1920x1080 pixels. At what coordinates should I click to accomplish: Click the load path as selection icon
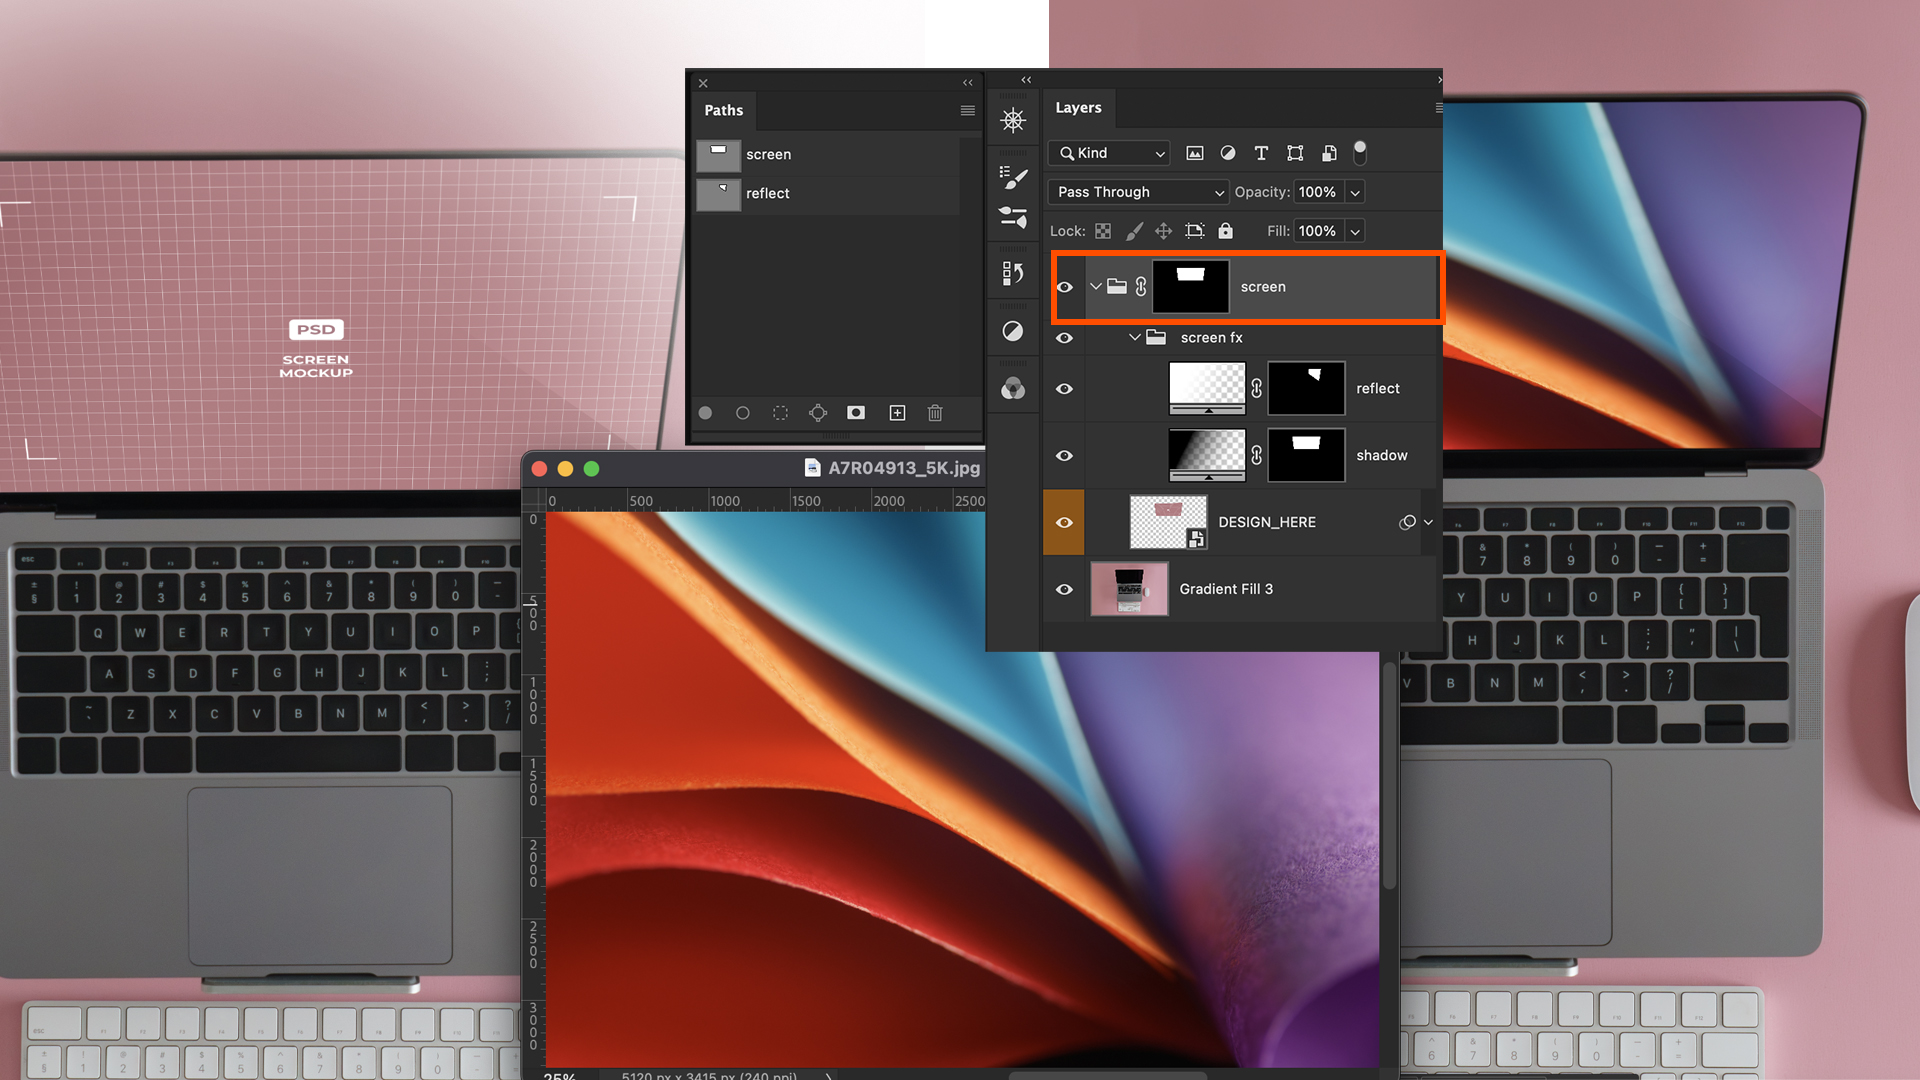click(780, 413)
